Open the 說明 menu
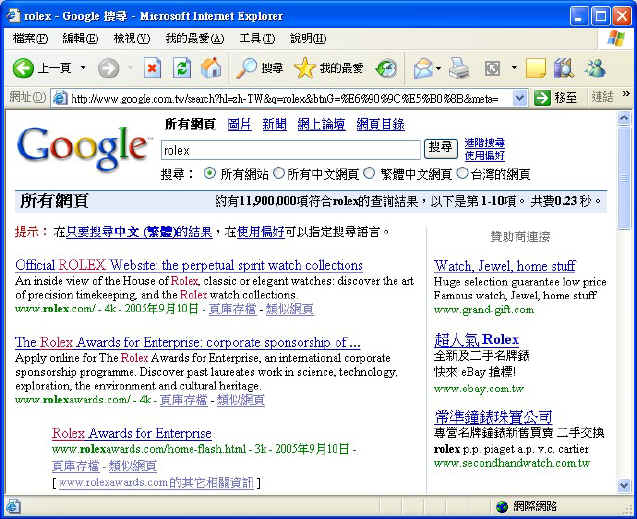 click(308, 39)
